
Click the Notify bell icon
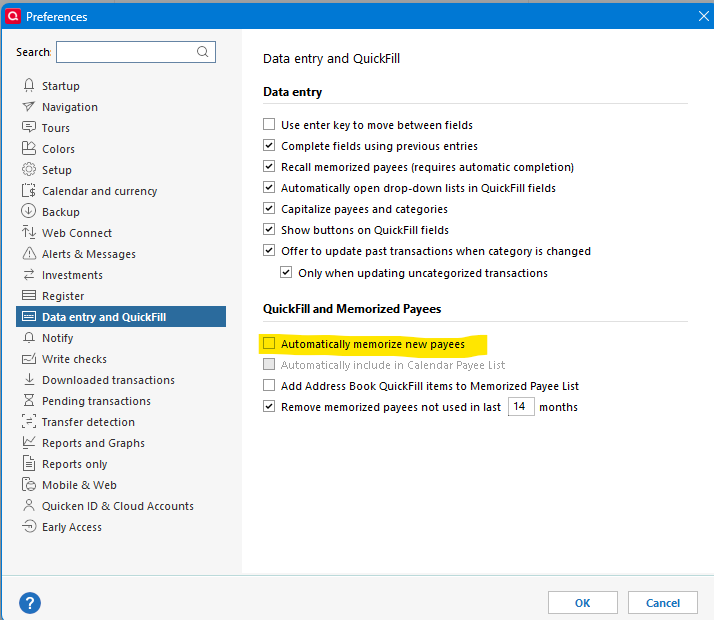[x=29, y=337]
